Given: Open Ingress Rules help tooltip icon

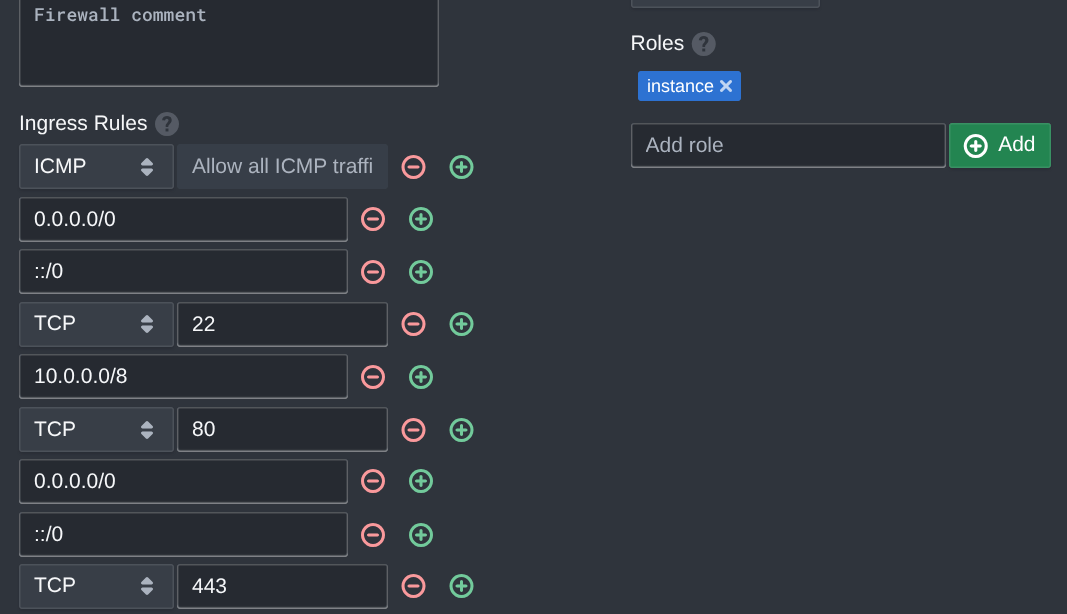Looking at the screenshot, I should [167, 124].
